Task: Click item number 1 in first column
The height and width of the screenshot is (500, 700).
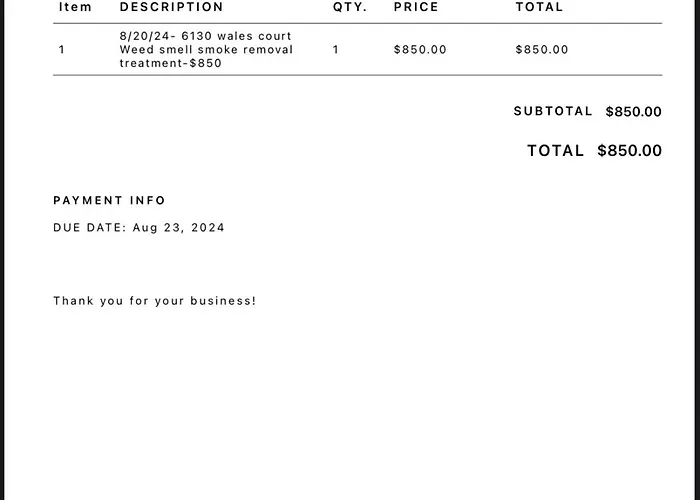Action: pyautogui.click(x=62, y=49)
